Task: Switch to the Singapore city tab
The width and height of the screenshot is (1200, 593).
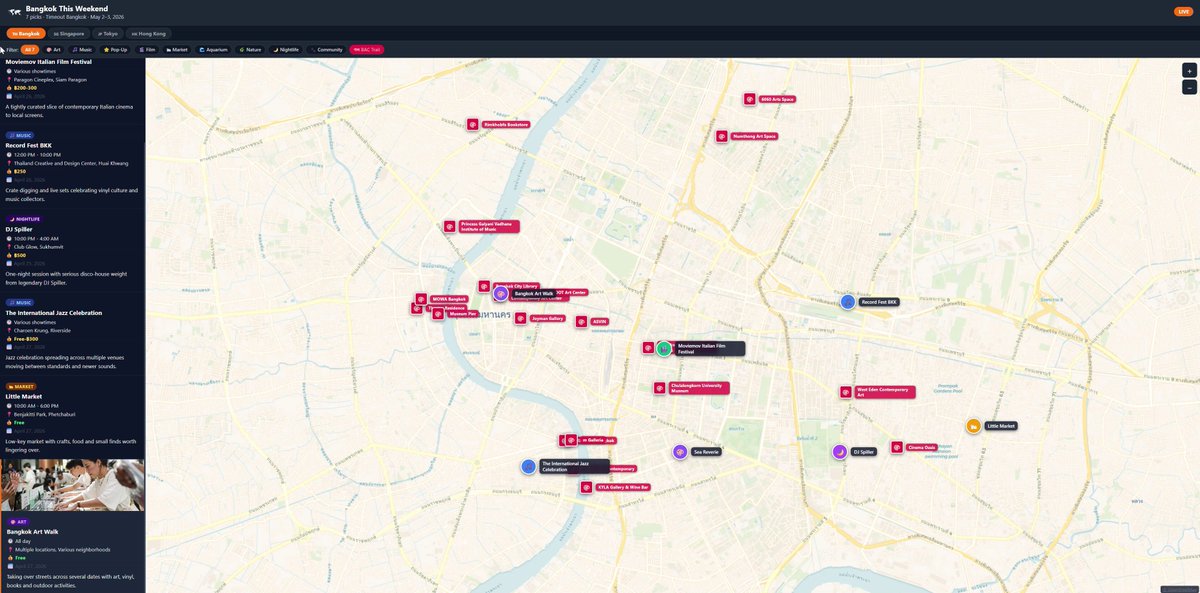Action: [x=69, y=33]
